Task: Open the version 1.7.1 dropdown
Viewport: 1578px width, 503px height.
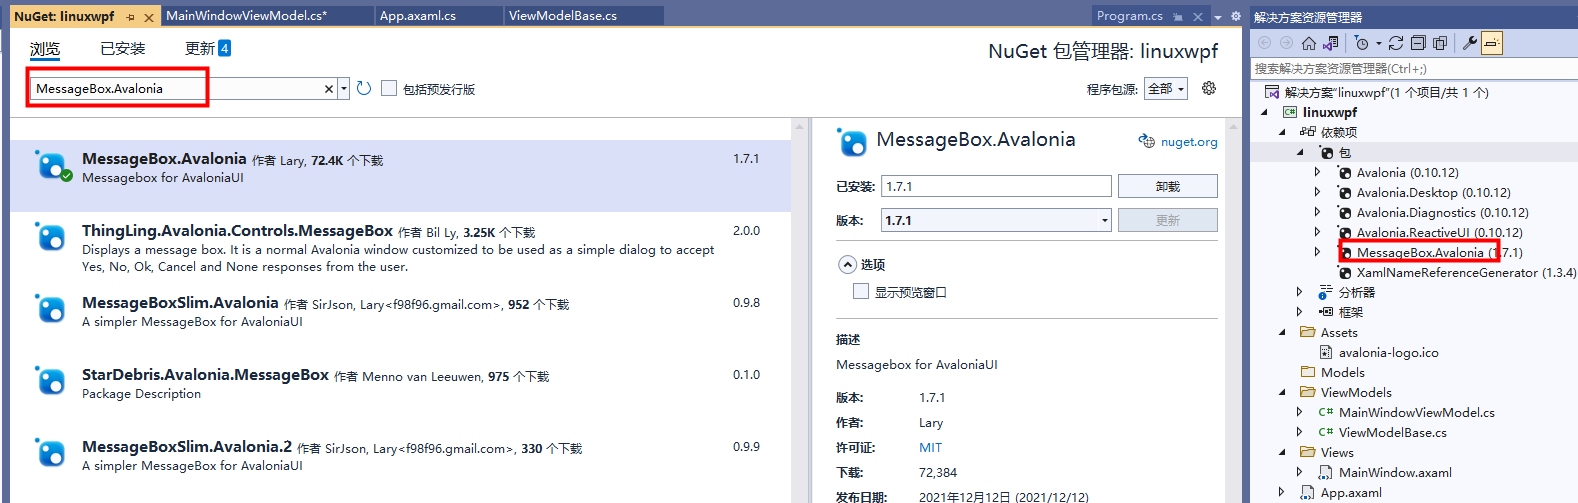Action: pos(1105,220)
